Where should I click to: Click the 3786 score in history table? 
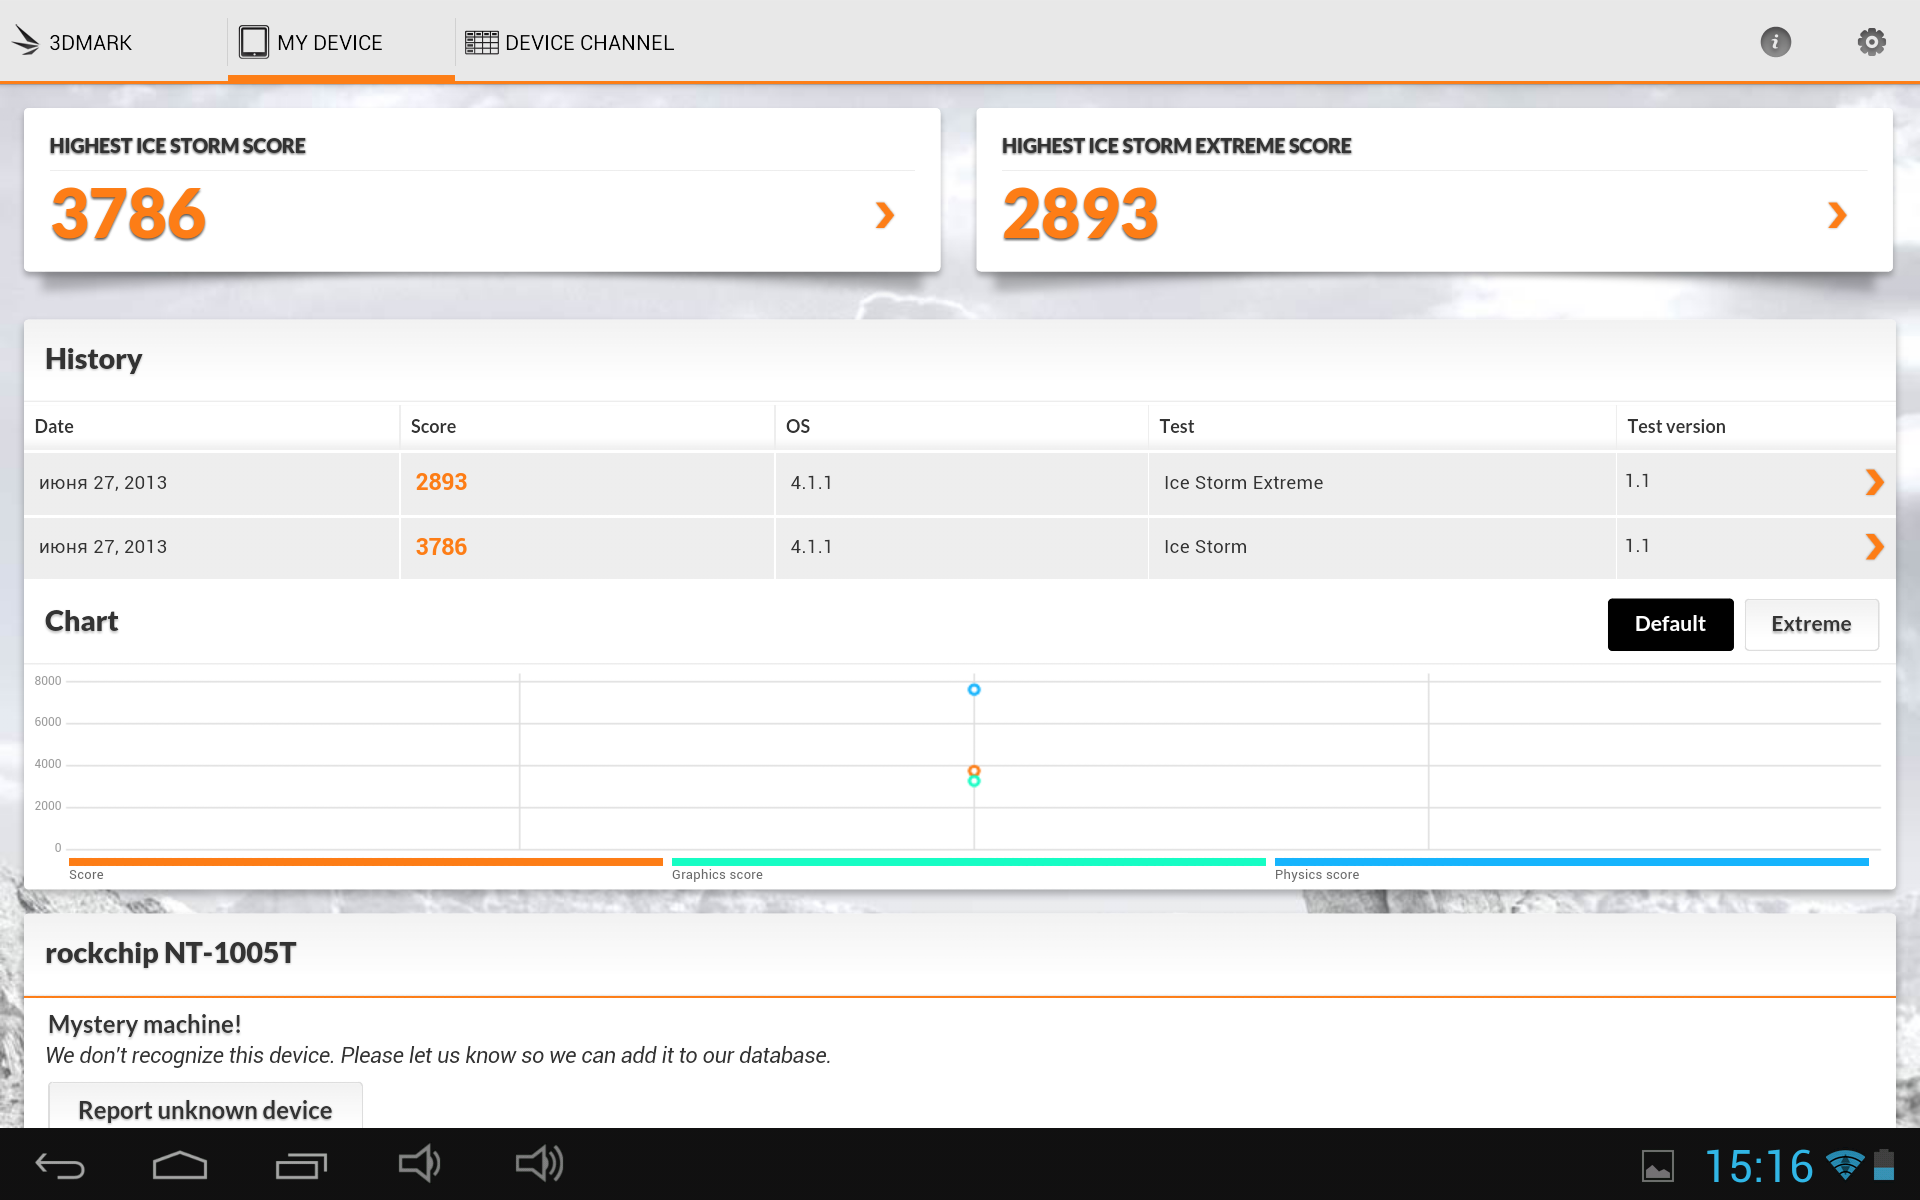click(441, 547)
